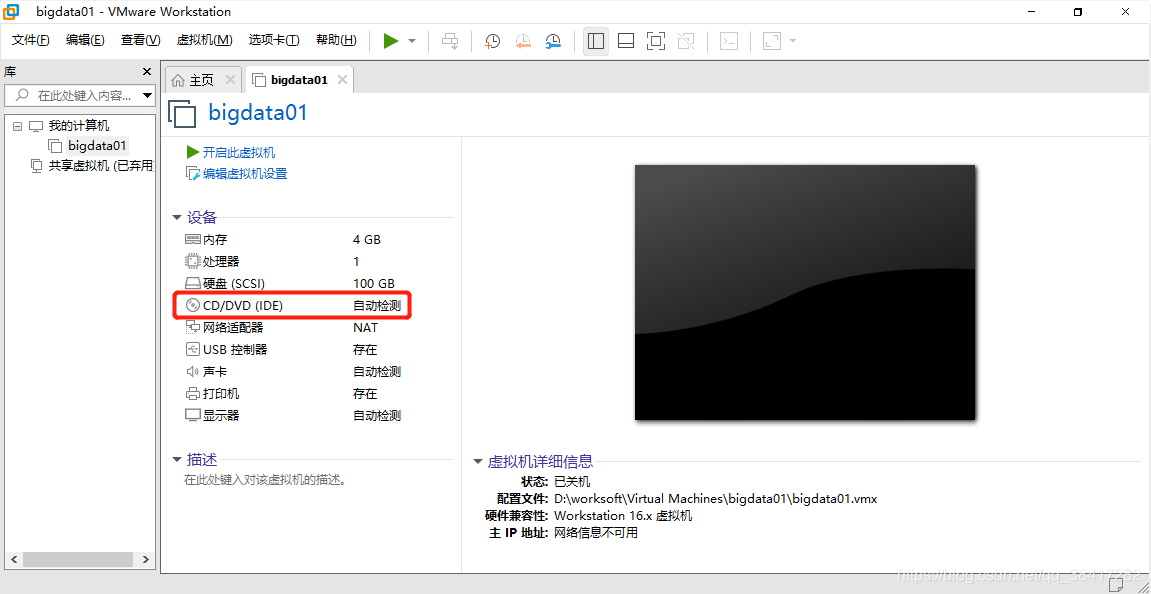Click the Revert to Snapshot icon
1151x594 pixels.
[523, 41]
